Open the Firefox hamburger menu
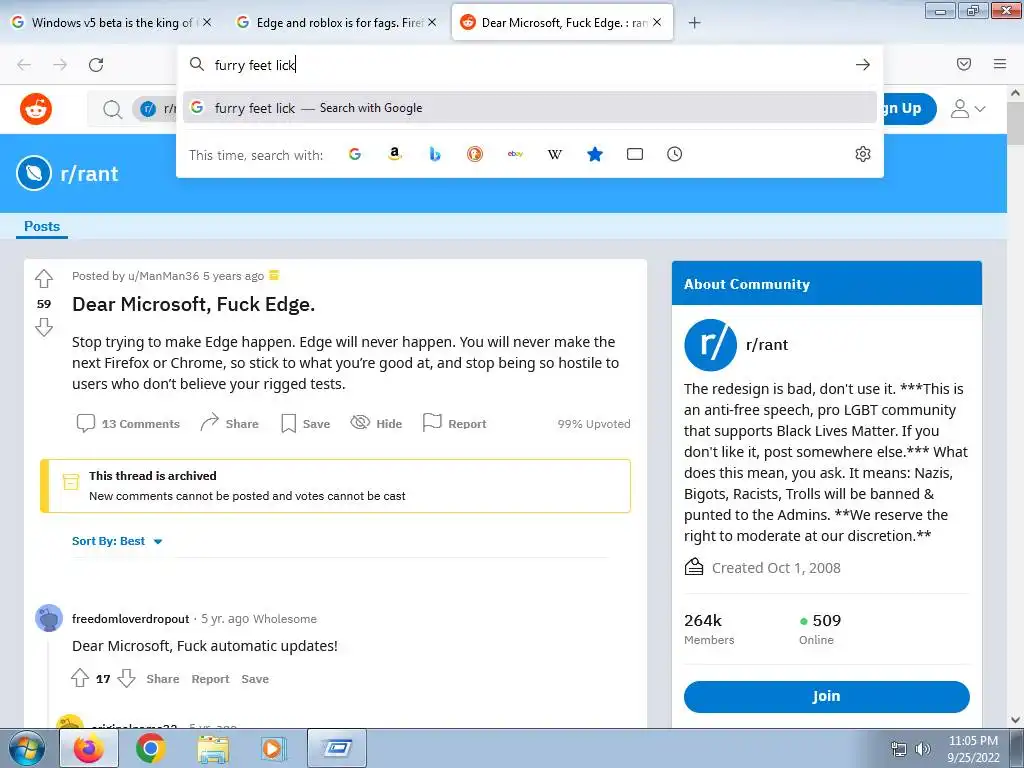The image size is (1024, 768). (1000, 64)
